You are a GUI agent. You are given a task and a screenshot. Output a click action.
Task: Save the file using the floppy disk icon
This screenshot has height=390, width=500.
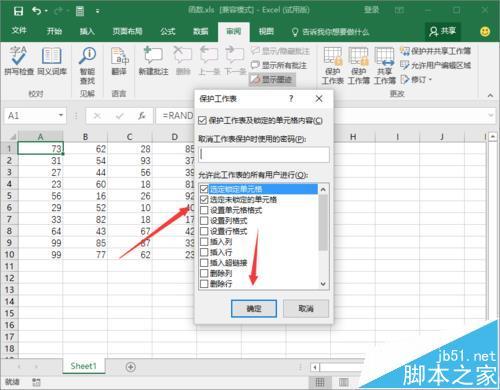[x=18, y=11]
